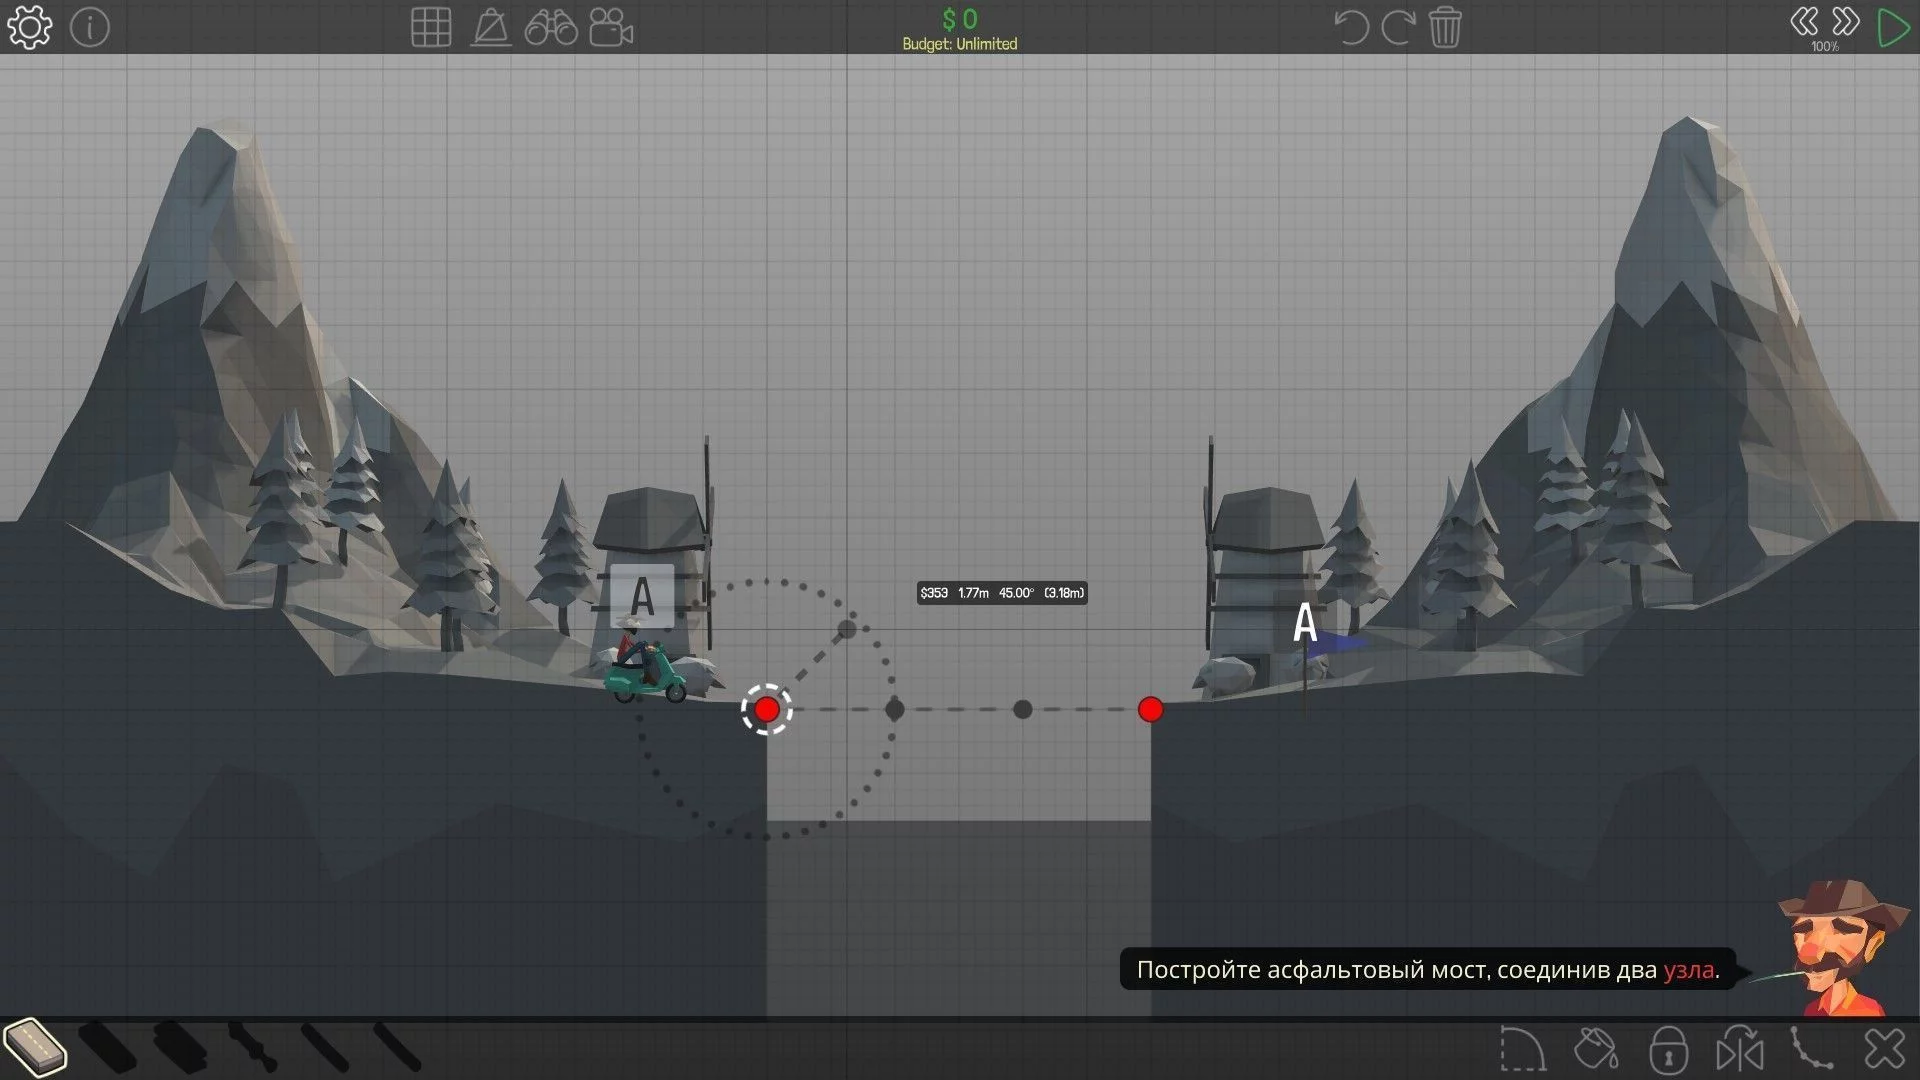Start the simulation with the green play button
This screenshot has width=1920, height=1080.
(x=1893, y=27)
